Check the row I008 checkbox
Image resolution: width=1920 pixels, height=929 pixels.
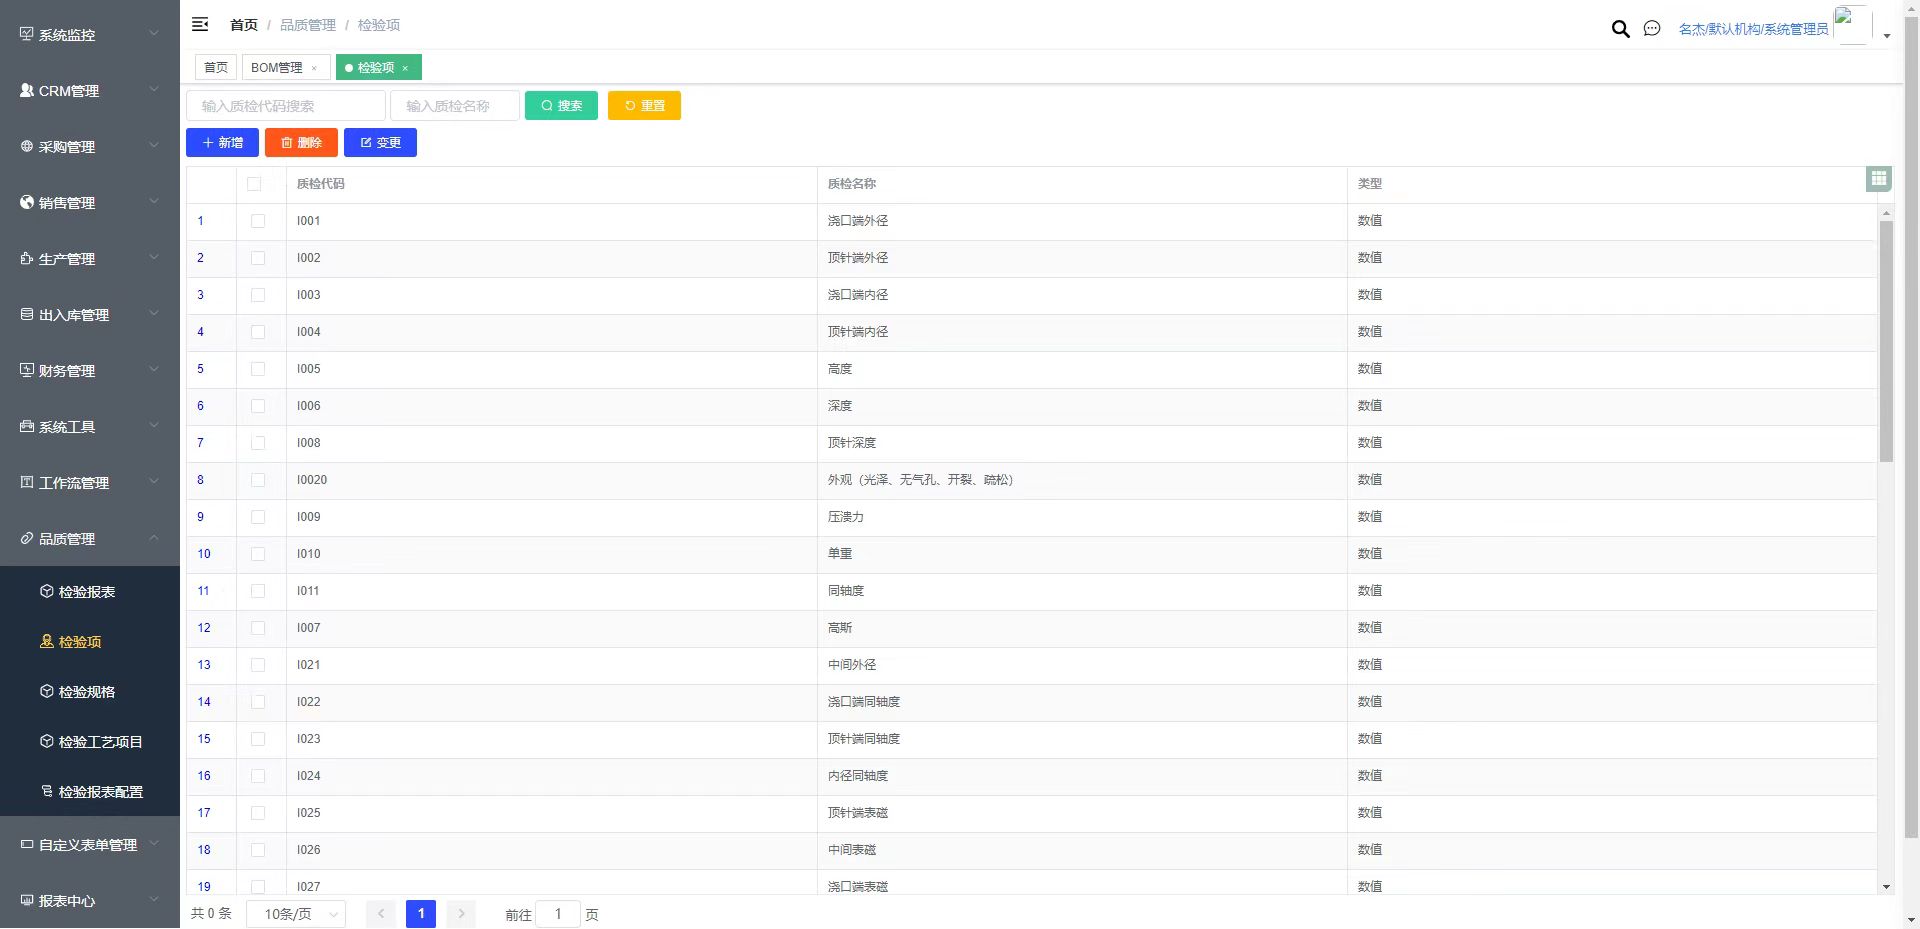(x=258, y=443)
